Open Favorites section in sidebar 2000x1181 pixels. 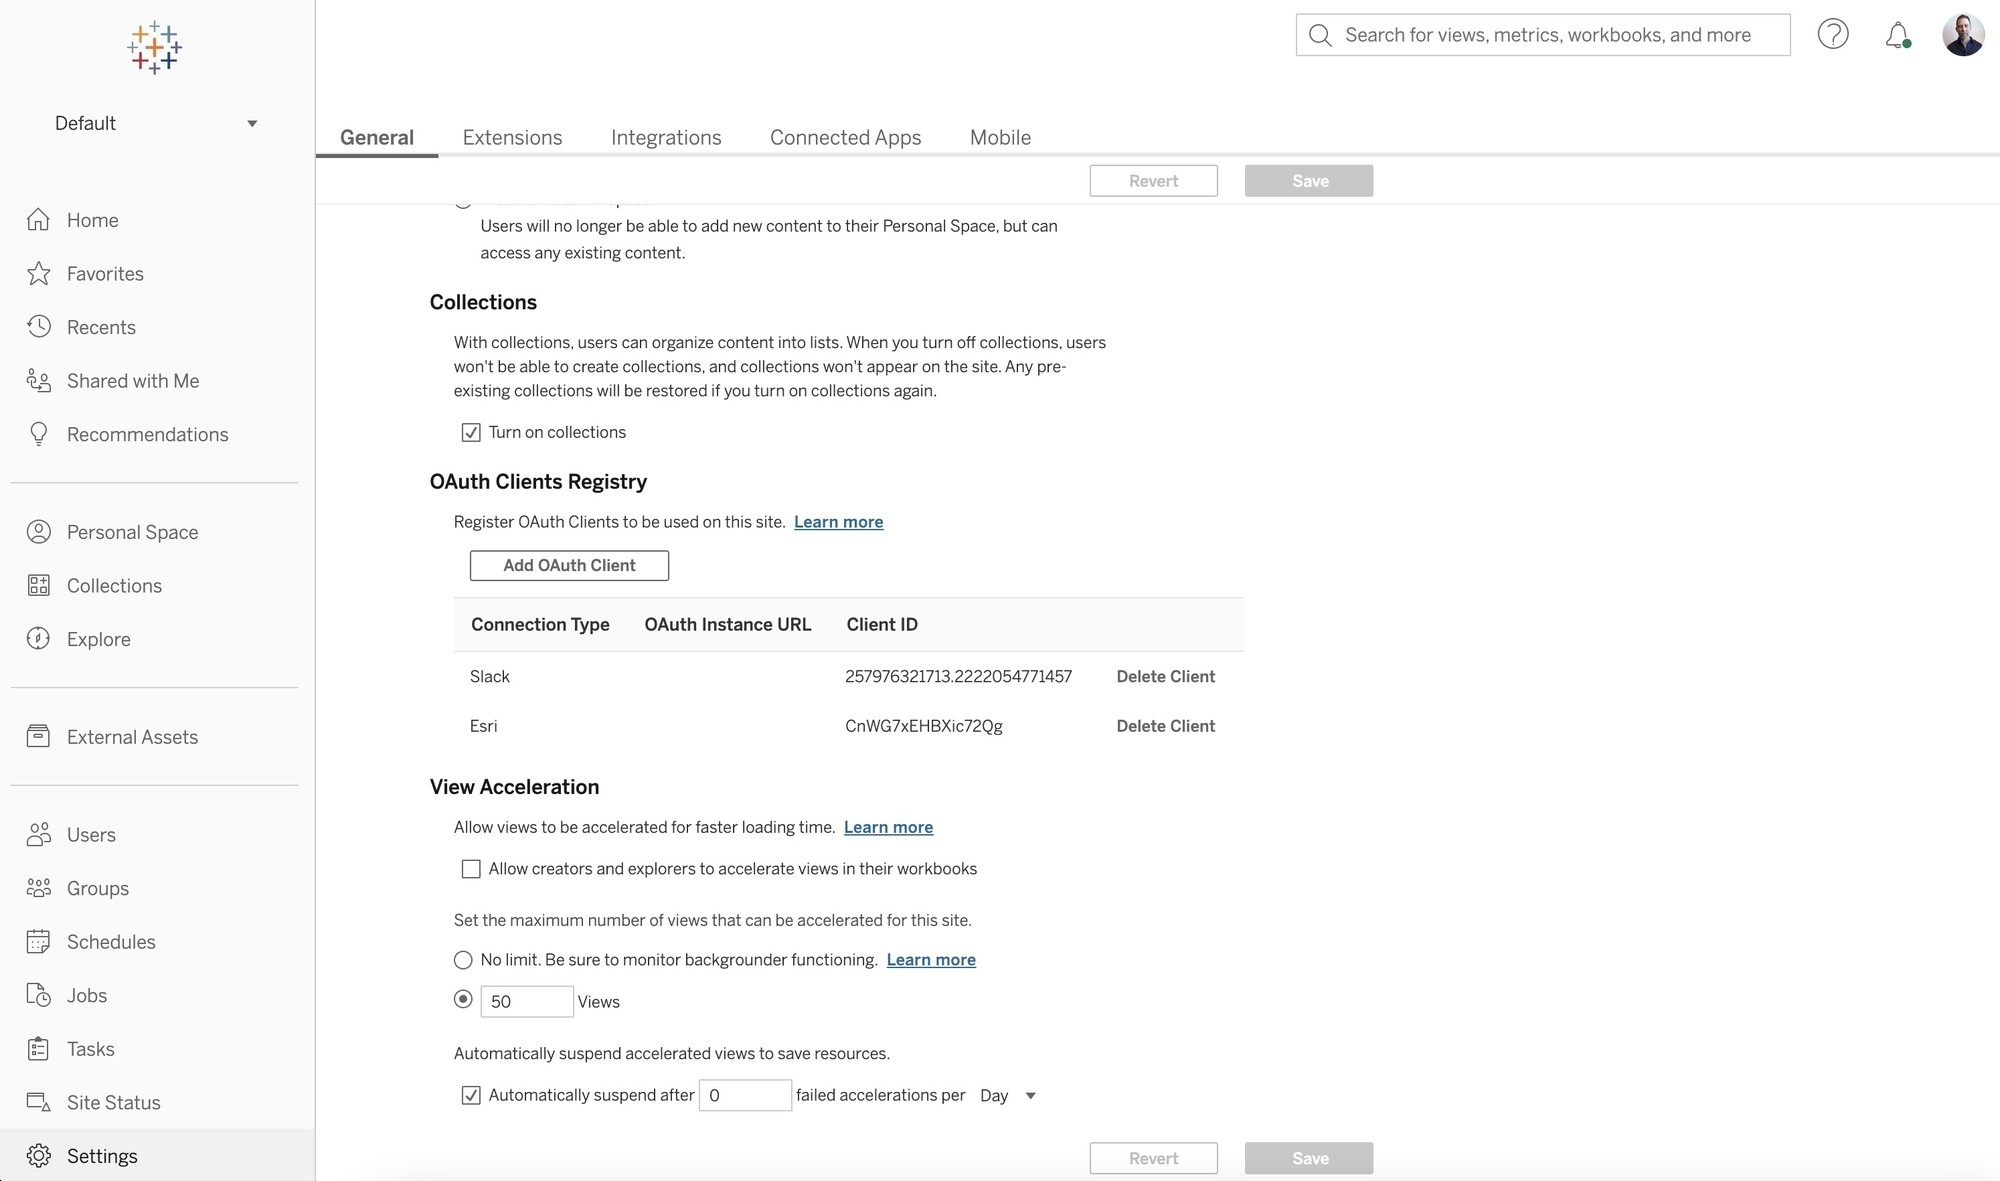pyautogui.click(x=105, y=274)
